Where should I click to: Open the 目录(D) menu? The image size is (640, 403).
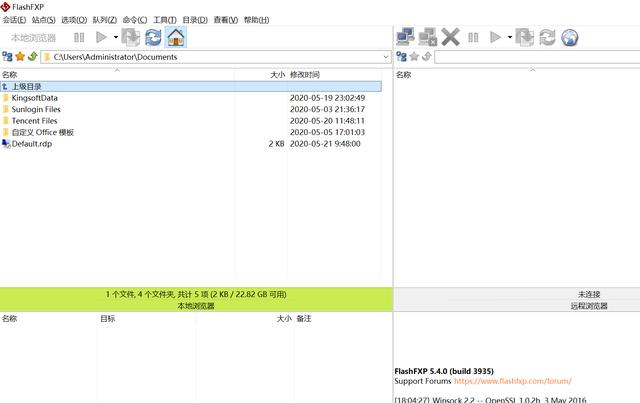(195, 20)
